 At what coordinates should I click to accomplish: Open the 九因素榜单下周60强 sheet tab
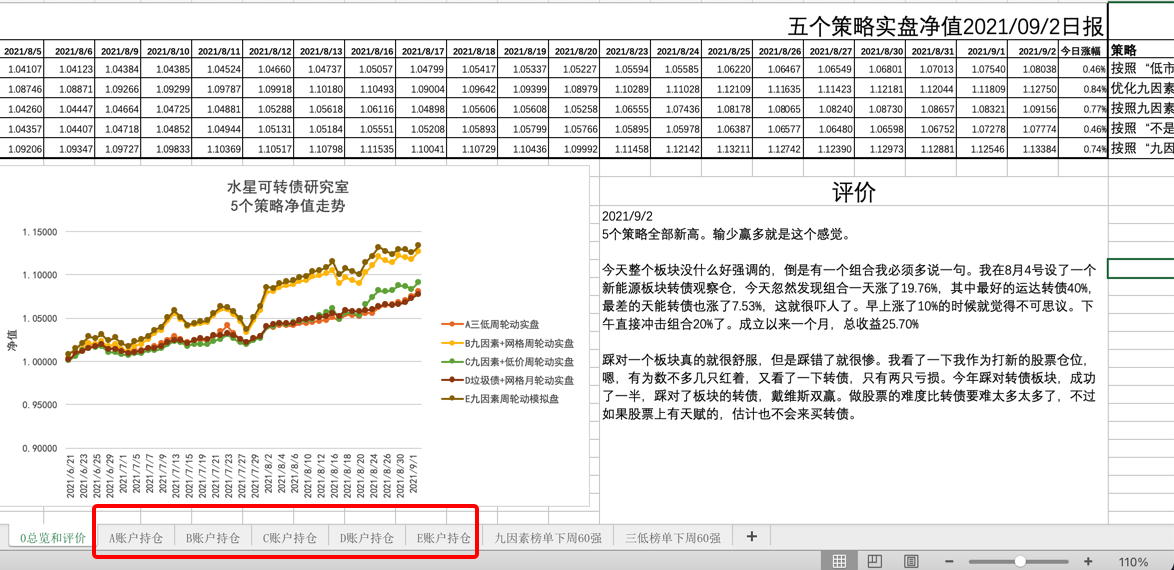pyautogui.click(x=548, y=538)
